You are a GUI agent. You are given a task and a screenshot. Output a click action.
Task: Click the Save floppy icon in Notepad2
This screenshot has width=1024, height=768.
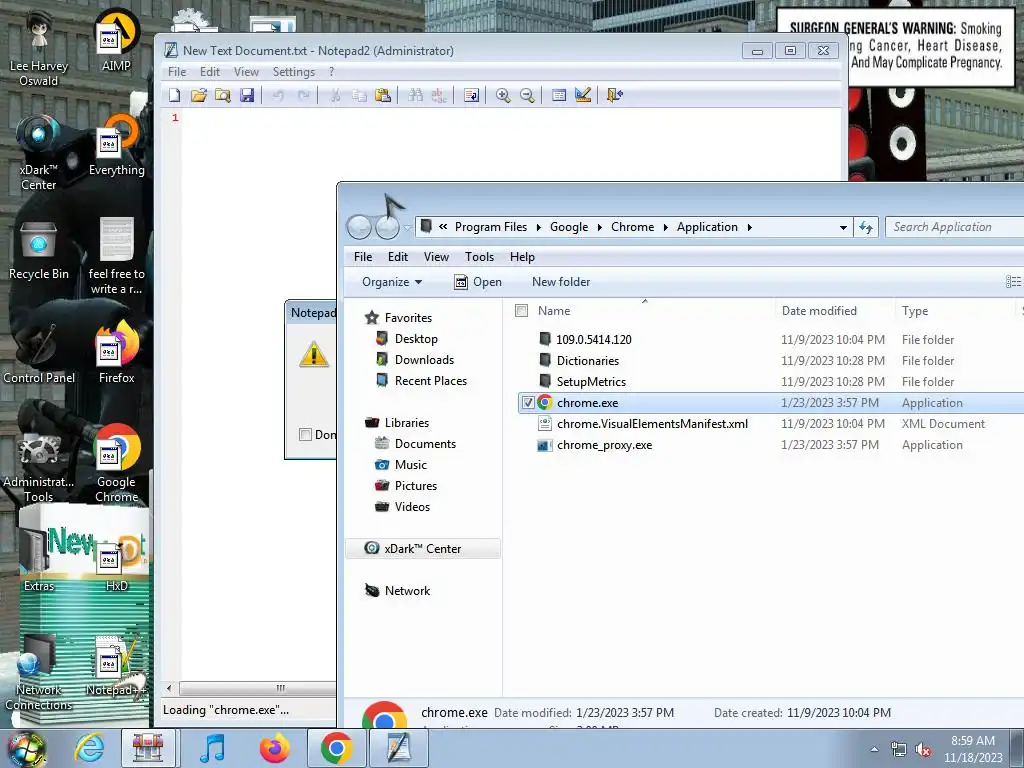[247, 95]
